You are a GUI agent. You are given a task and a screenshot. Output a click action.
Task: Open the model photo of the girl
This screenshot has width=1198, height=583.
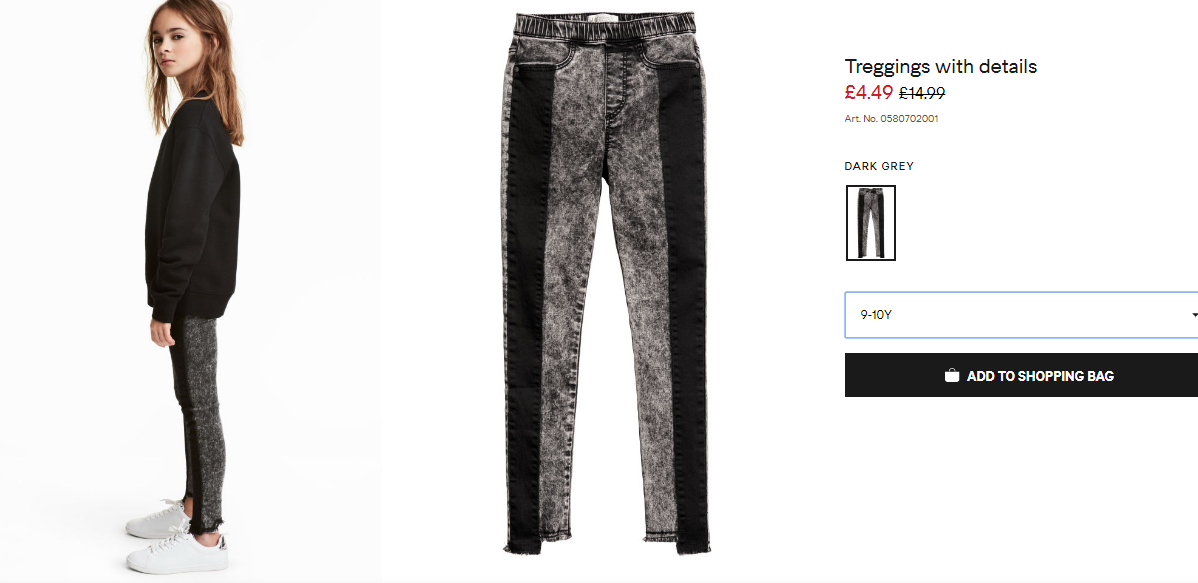click(190, 290)
